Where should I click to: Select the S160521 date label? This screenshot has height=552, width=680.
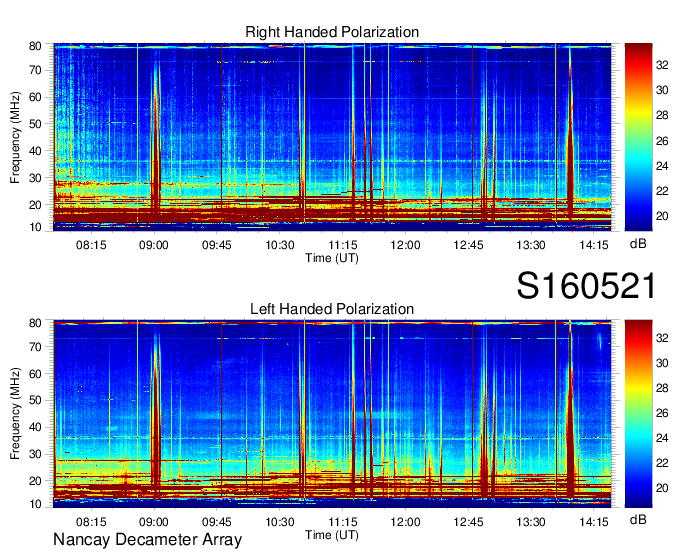586,286
